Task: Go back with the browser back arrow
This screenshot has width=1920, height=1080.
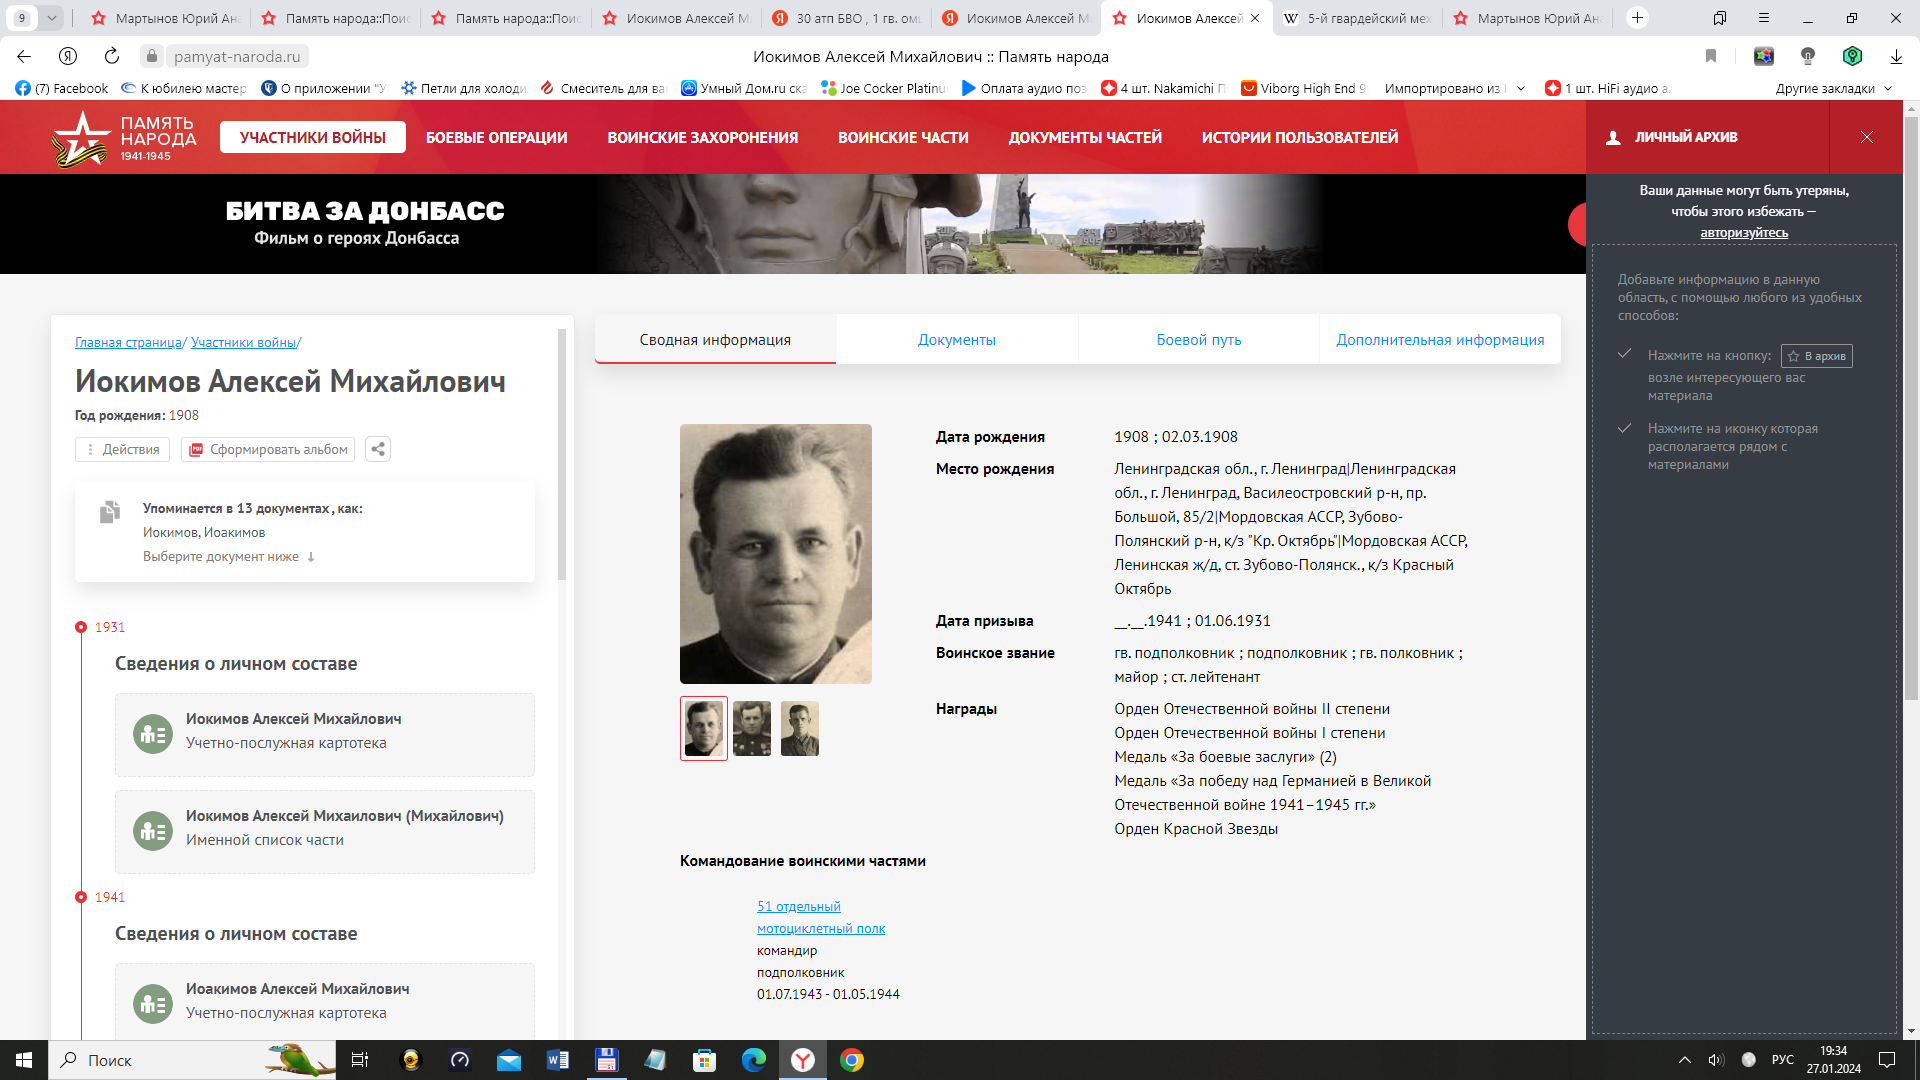Action: point(24,56)
